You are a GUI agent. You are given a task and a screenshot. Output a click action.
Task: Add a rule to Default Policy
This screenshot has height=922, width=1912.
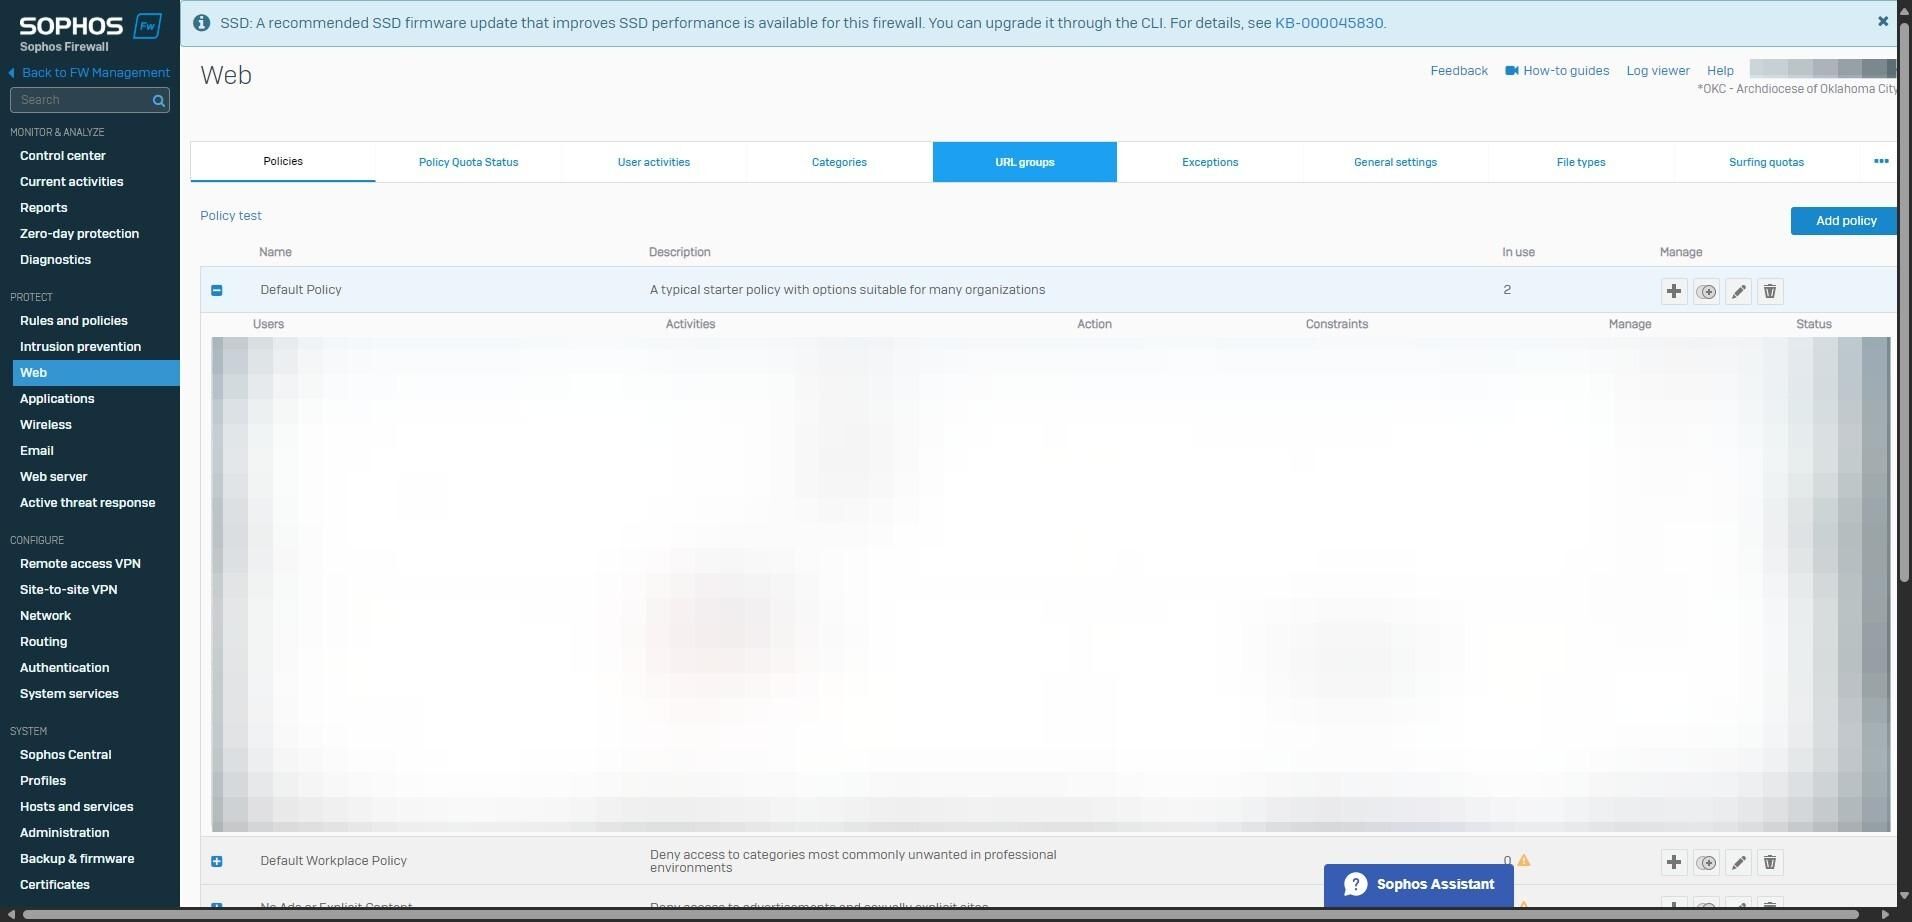(x=1674, y=291)
